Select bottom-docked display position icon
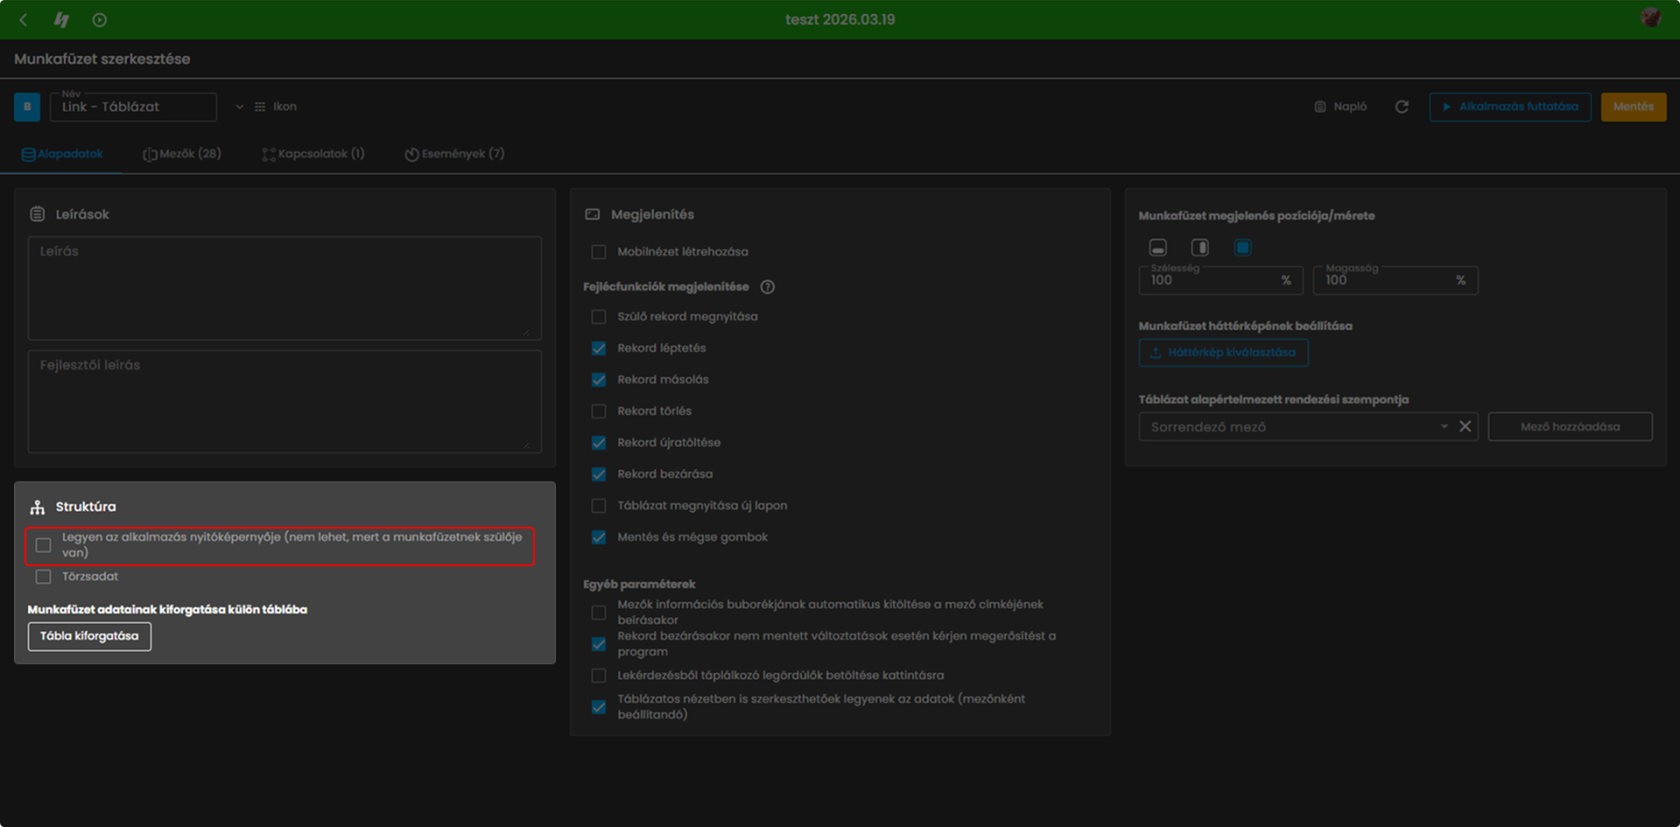 coord(1158,247)
